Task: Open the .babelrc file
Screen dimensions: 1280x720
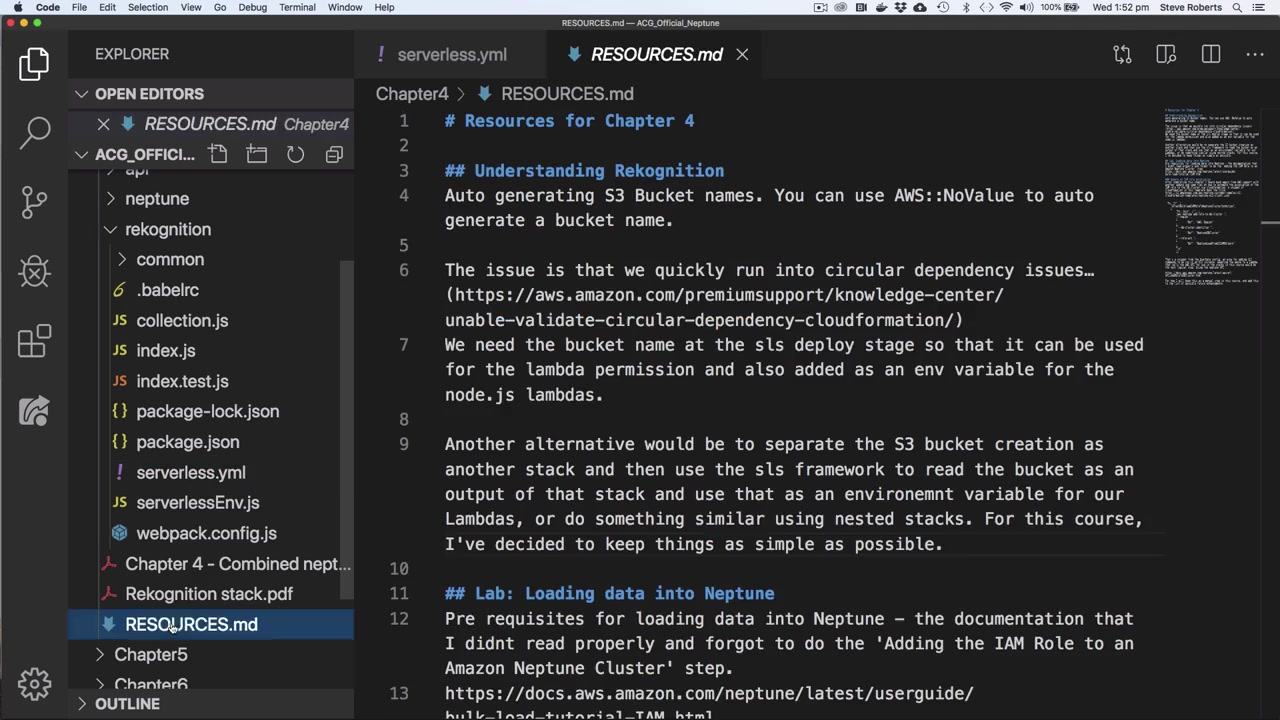Action: pos(167,290)
